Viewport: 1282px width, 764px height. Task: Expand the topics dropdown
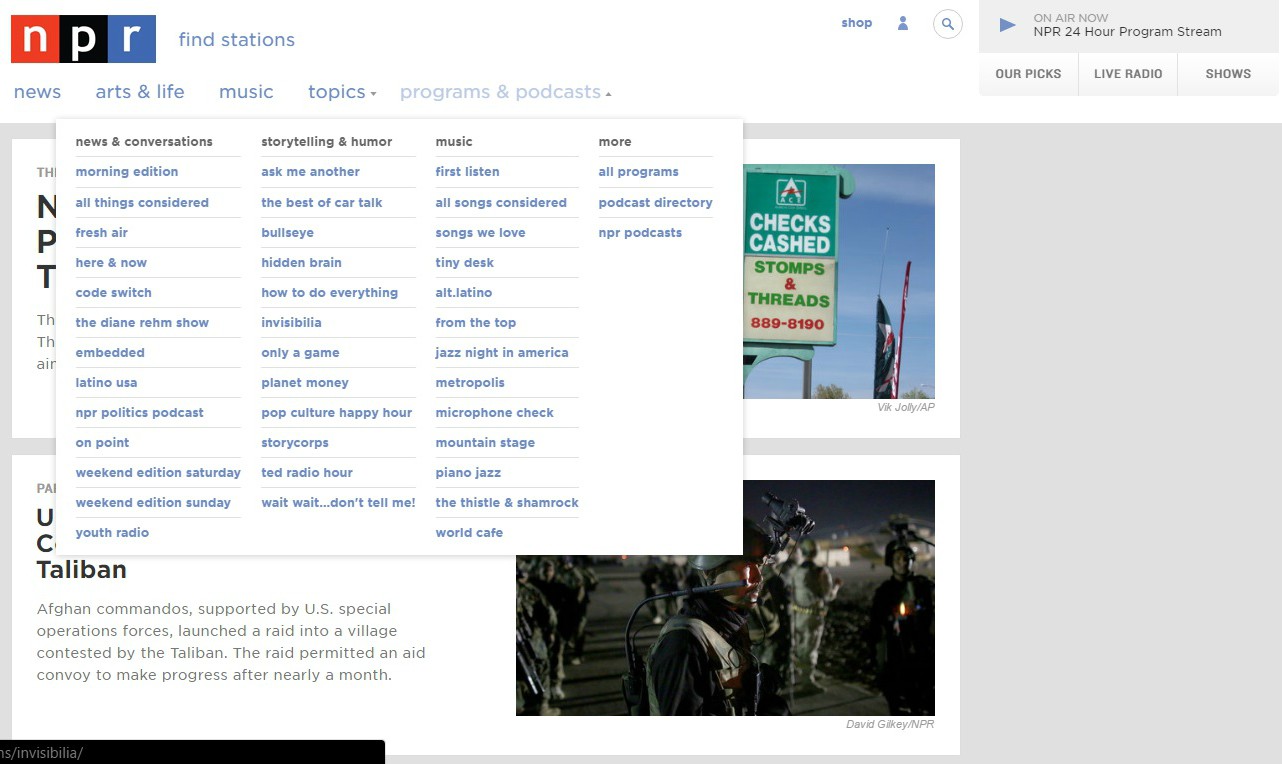pyautogui.click(x=342, y=92)
